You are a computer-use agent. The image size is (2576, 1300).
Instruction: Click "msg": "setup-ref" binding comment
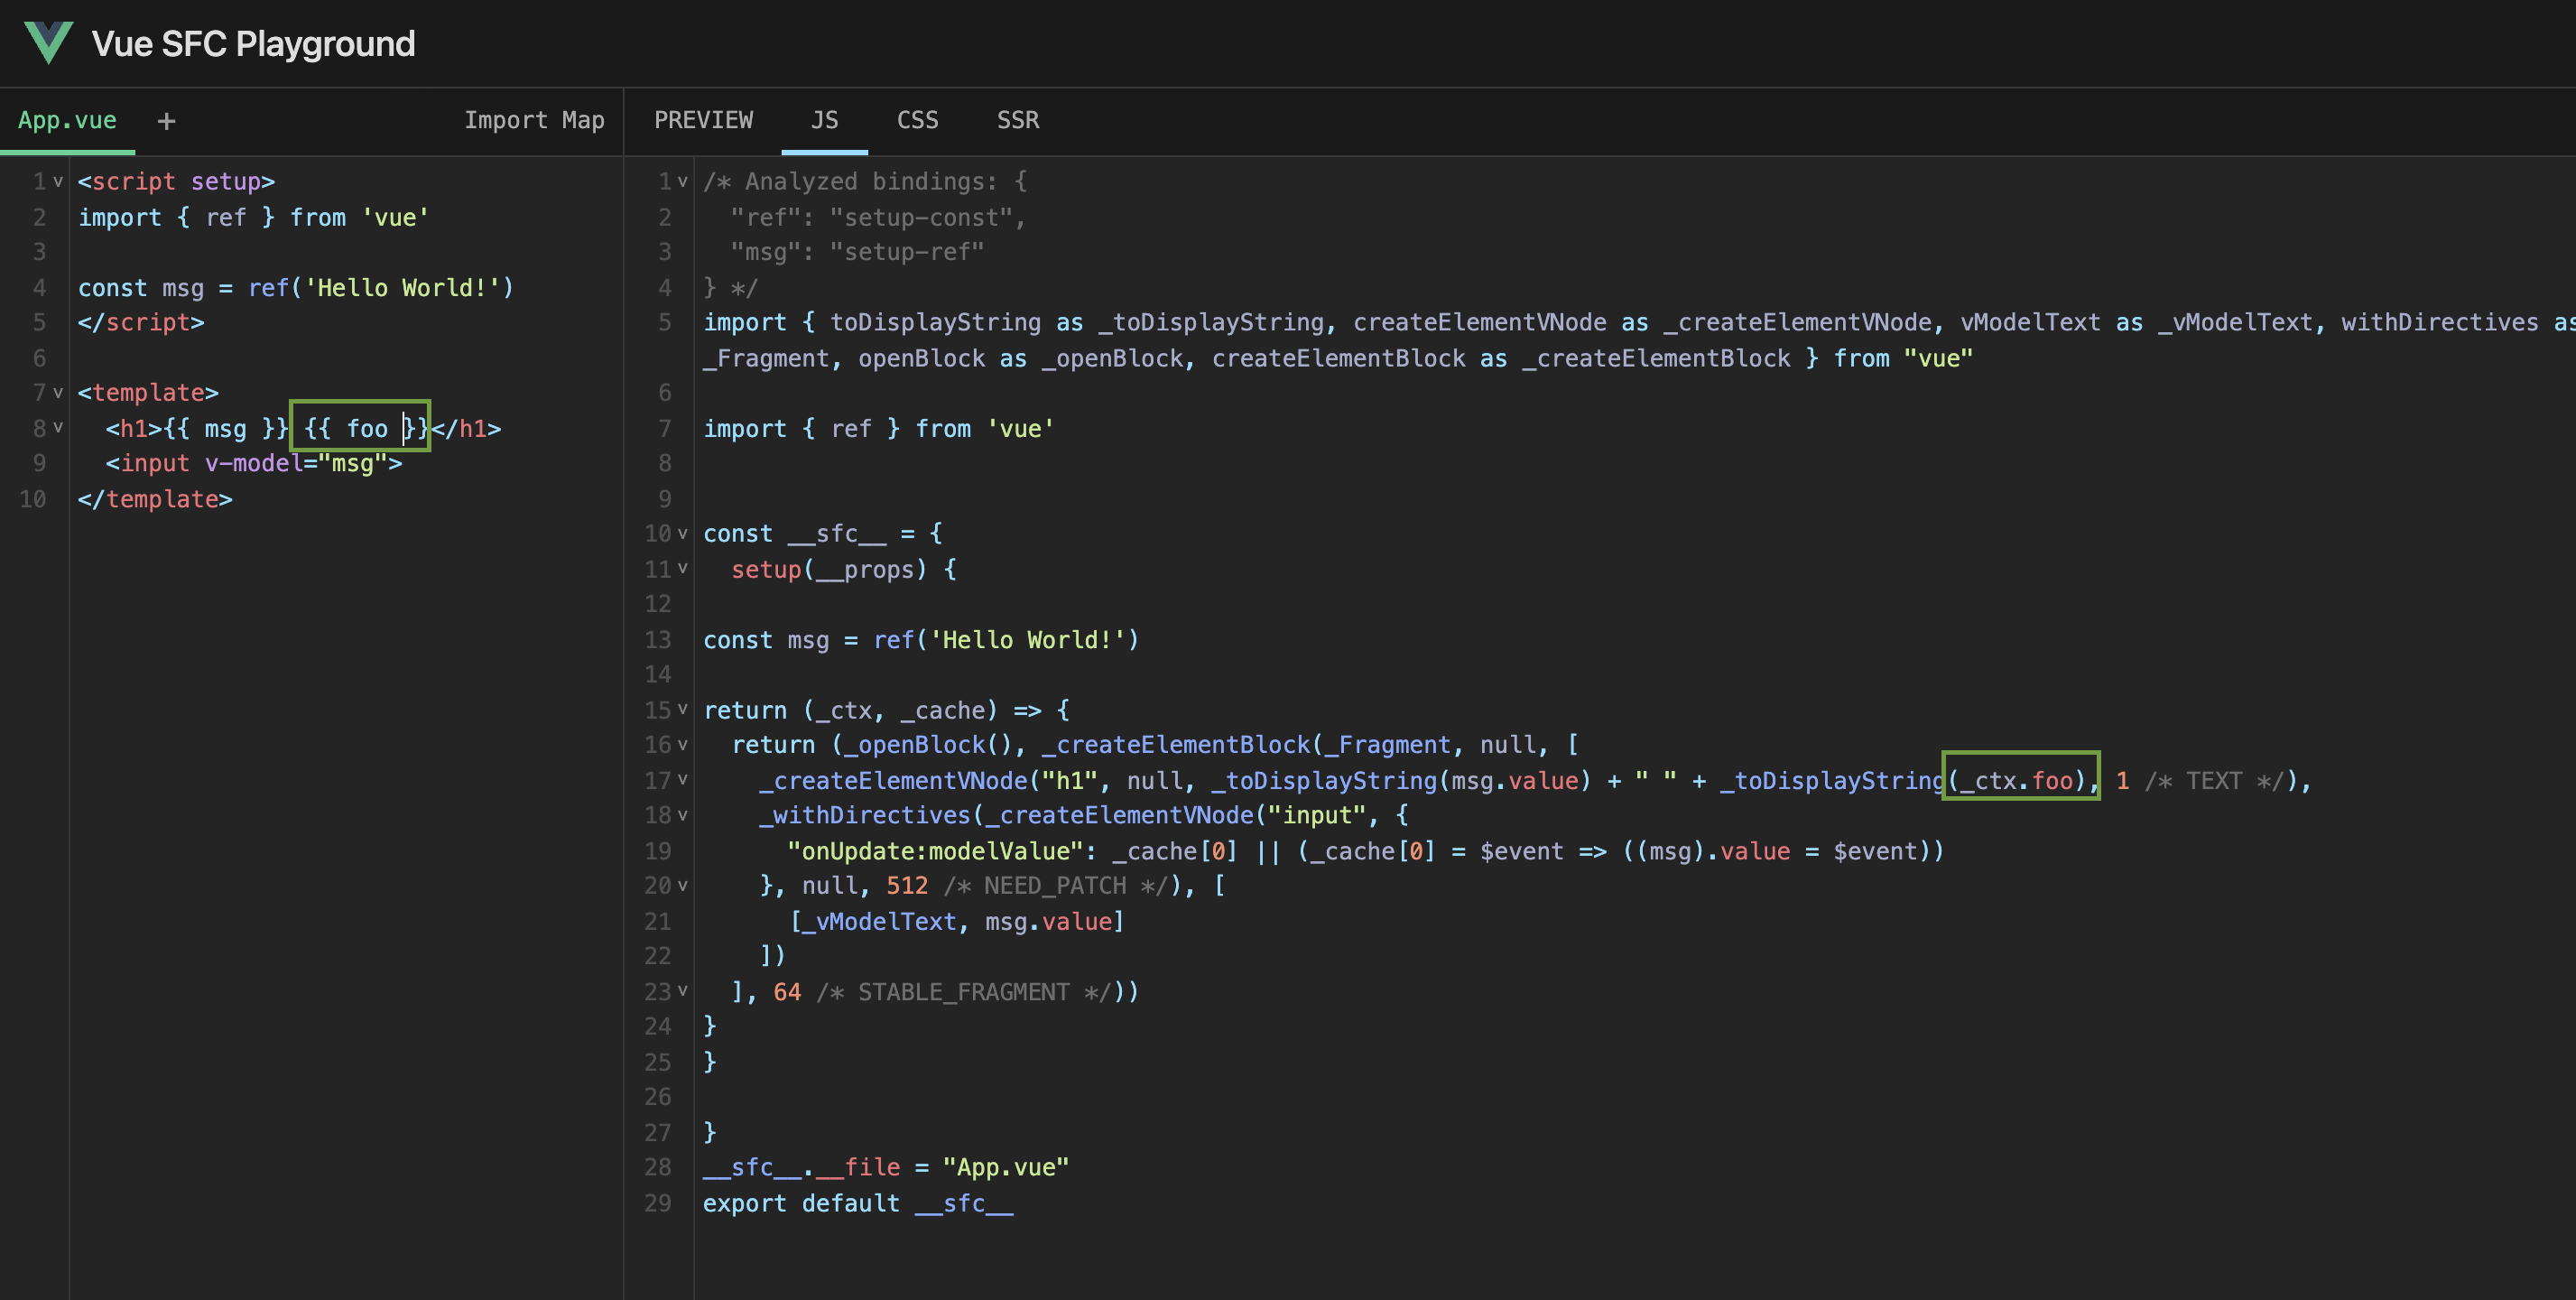[x=857, y=253]
